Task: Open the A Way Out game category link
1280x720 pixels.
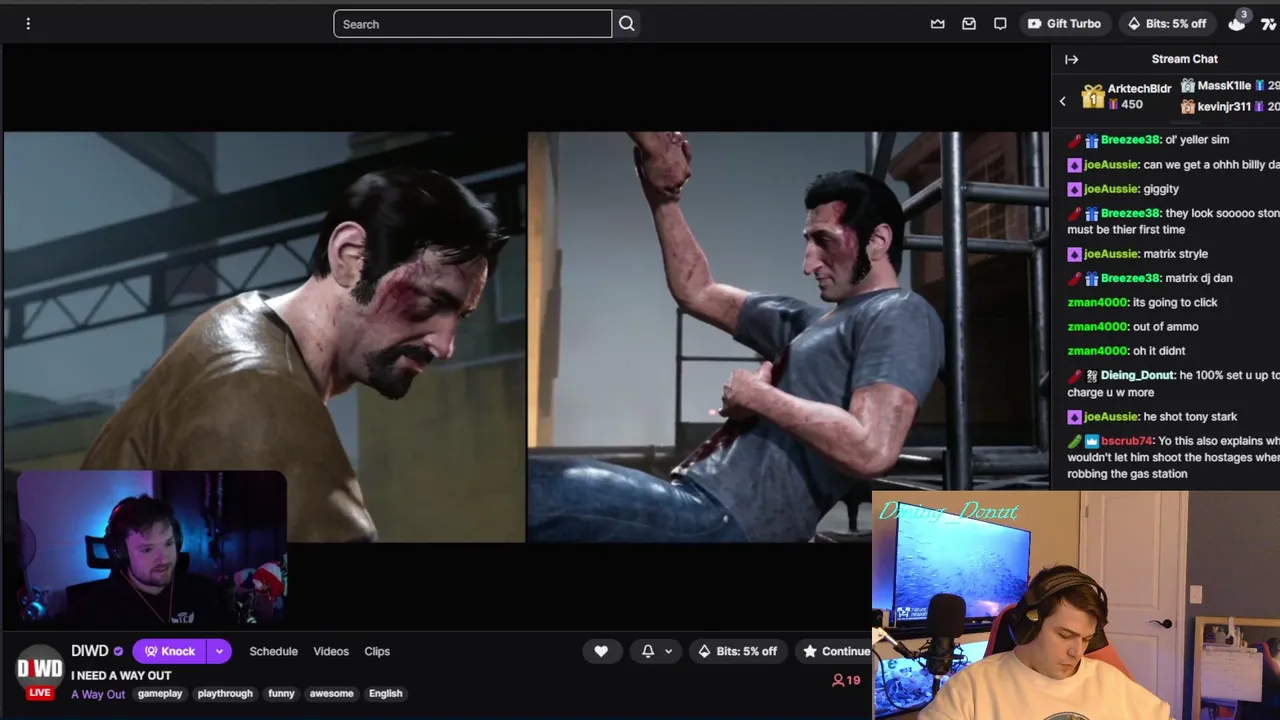Action: click(98, 694)
